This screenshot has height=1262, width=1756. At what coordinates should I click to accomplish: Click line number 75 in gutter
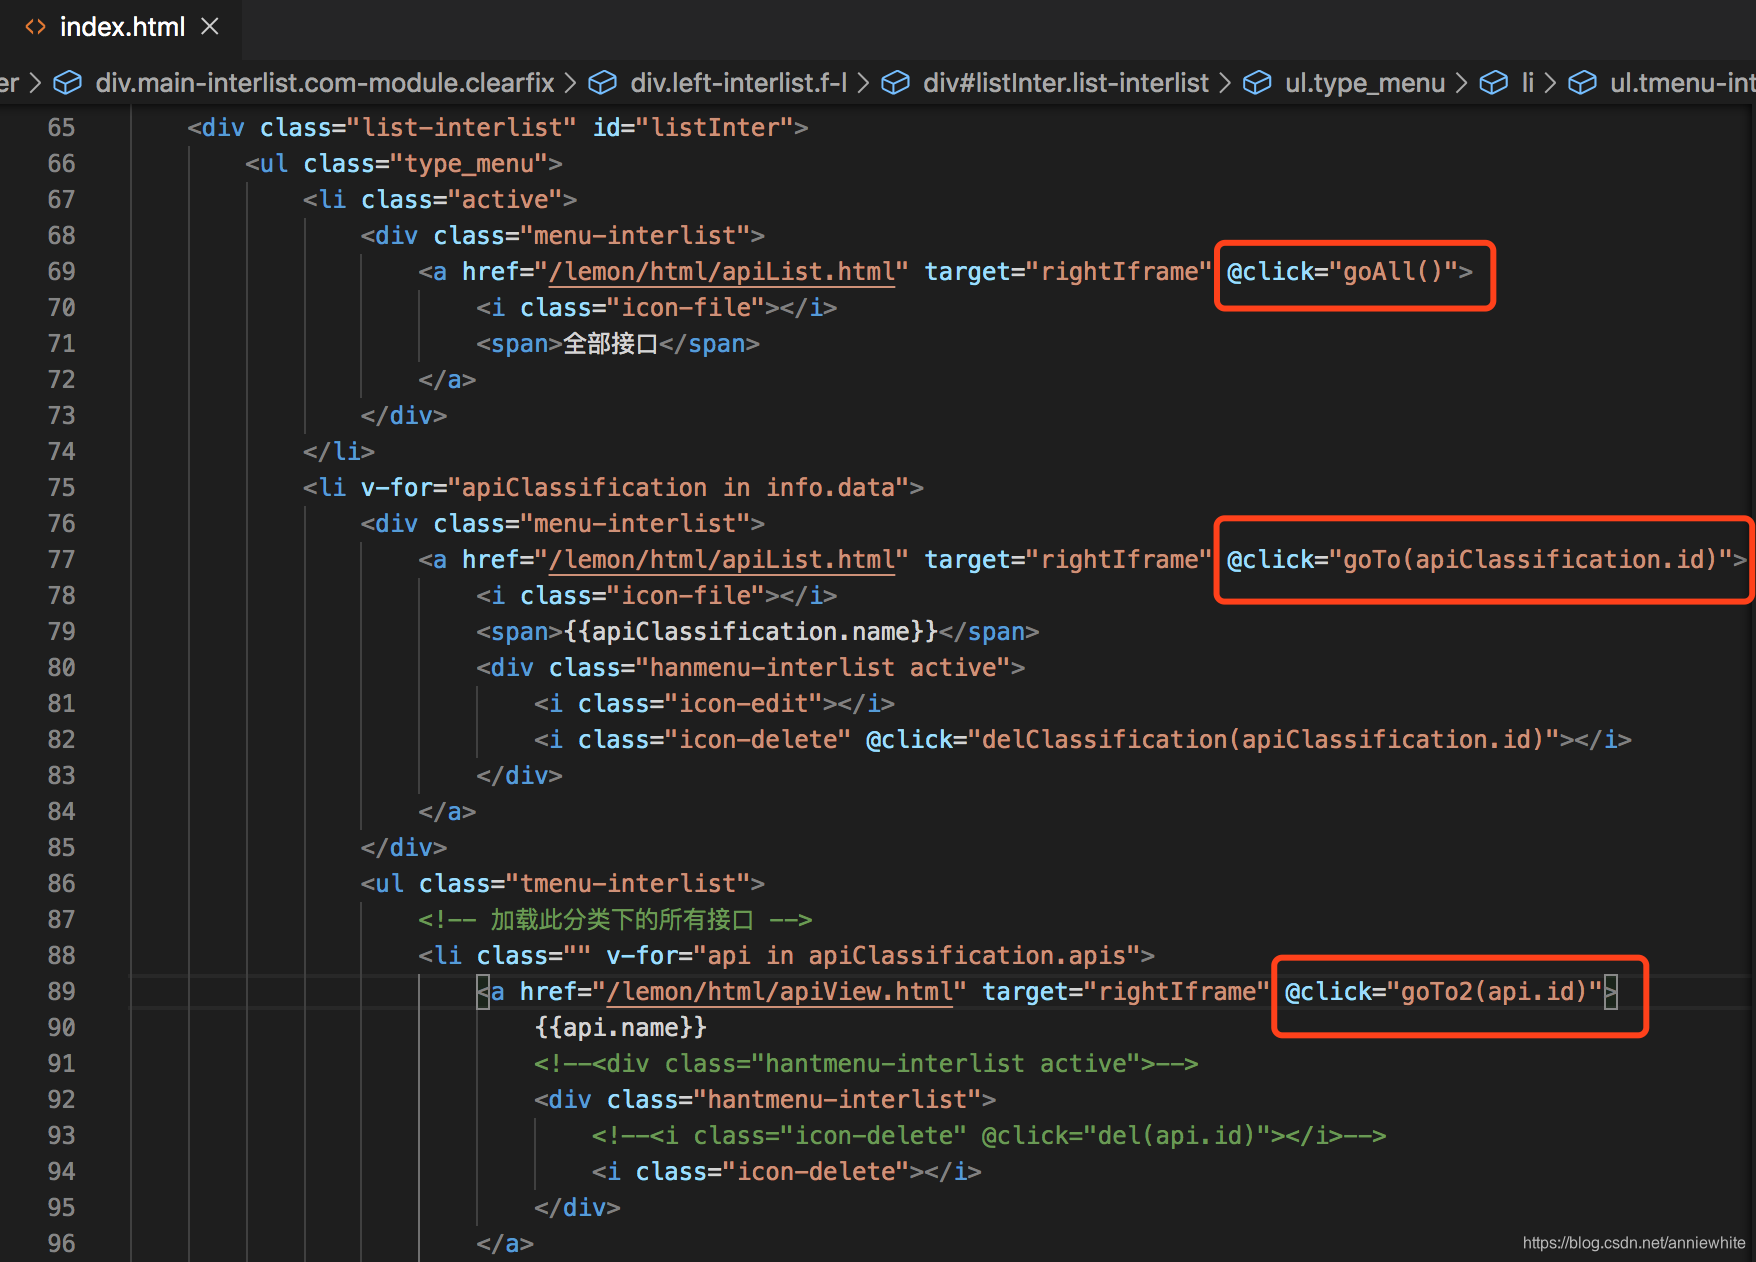(x=61, y=487)
